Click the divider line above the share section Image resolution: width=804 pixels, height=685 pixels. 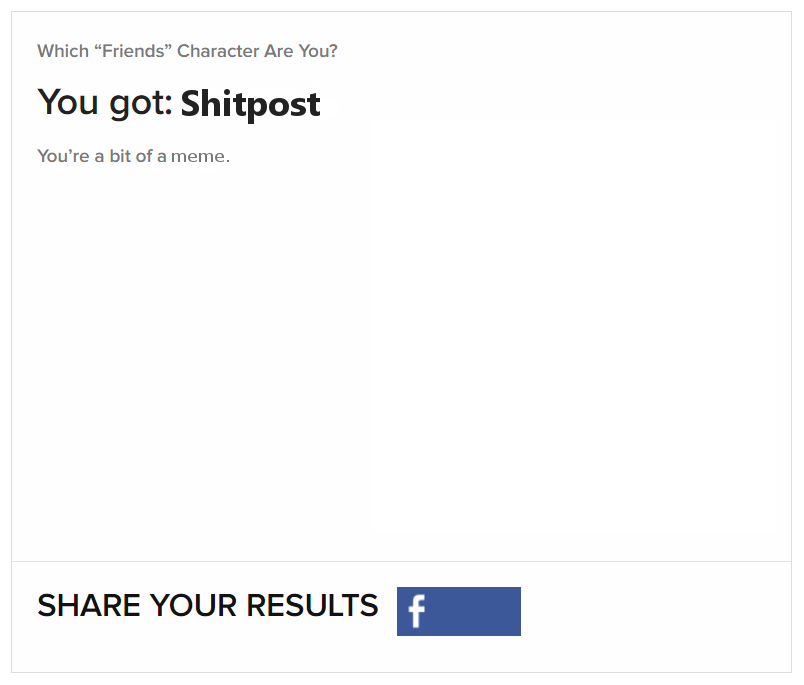pyautogui.click(x=401, y=561)
